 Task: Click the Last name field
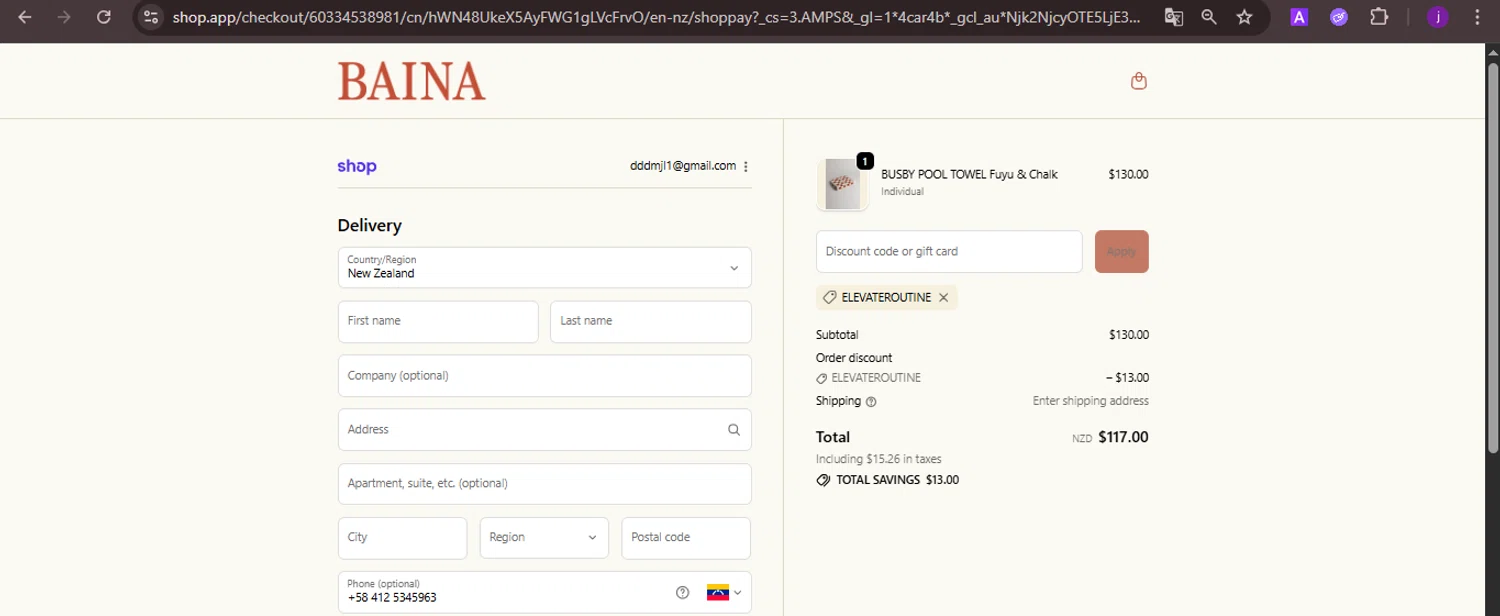[x=651, y=322]
